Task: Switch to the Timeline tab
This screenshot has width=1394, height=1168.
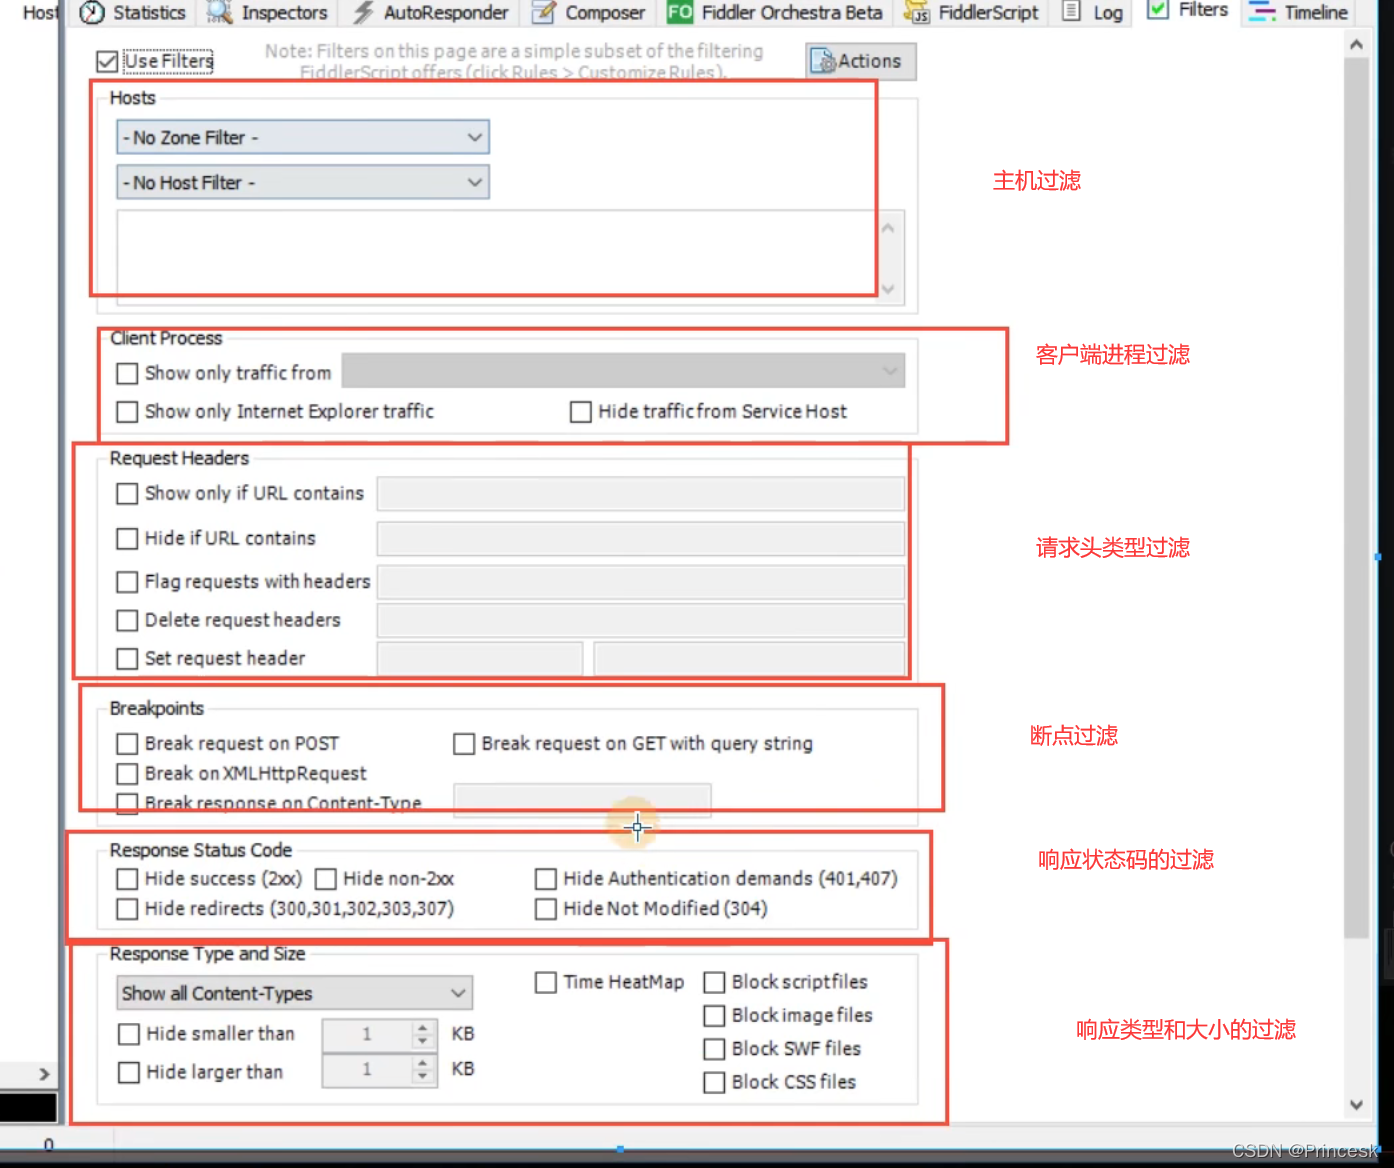Action: click(x=1299, y=12)
